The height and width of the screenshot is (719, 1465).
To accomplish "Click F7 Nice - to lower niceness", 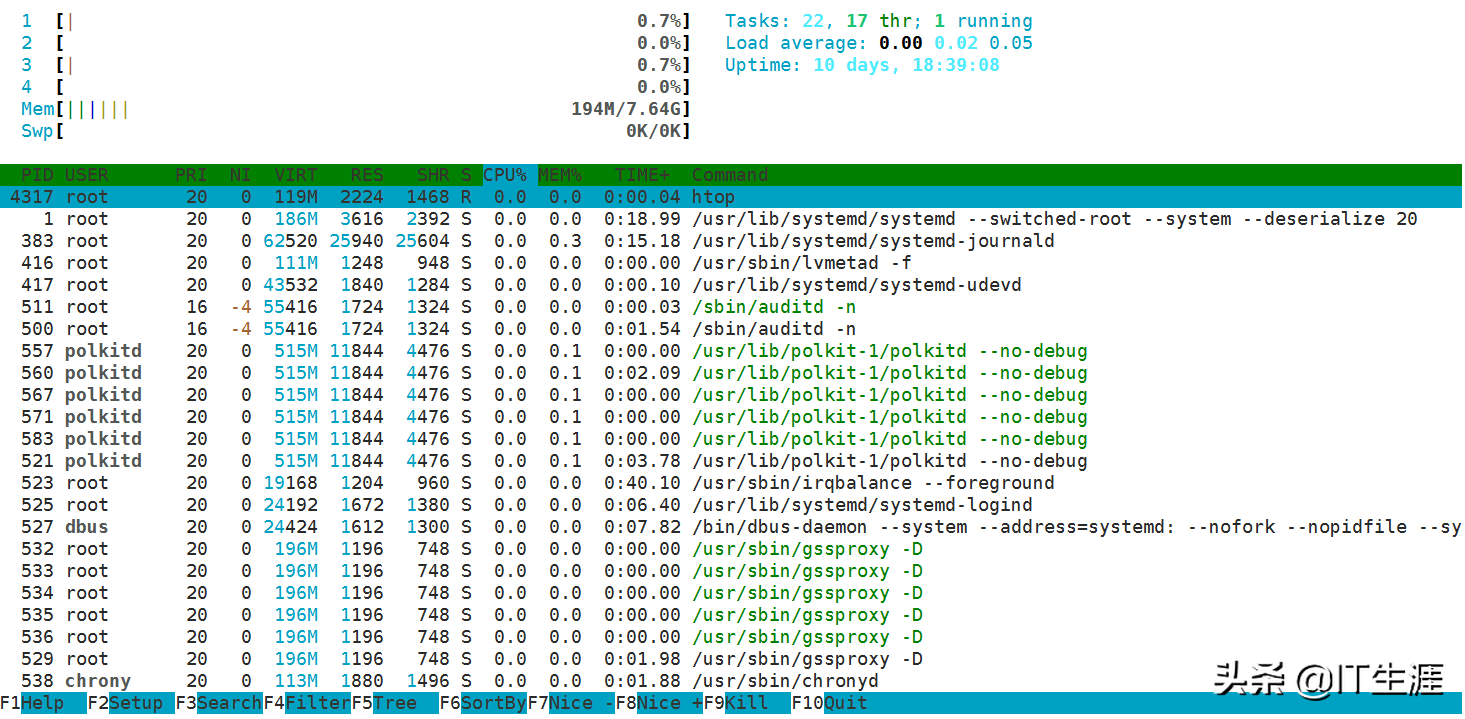I will click(571, 703).
